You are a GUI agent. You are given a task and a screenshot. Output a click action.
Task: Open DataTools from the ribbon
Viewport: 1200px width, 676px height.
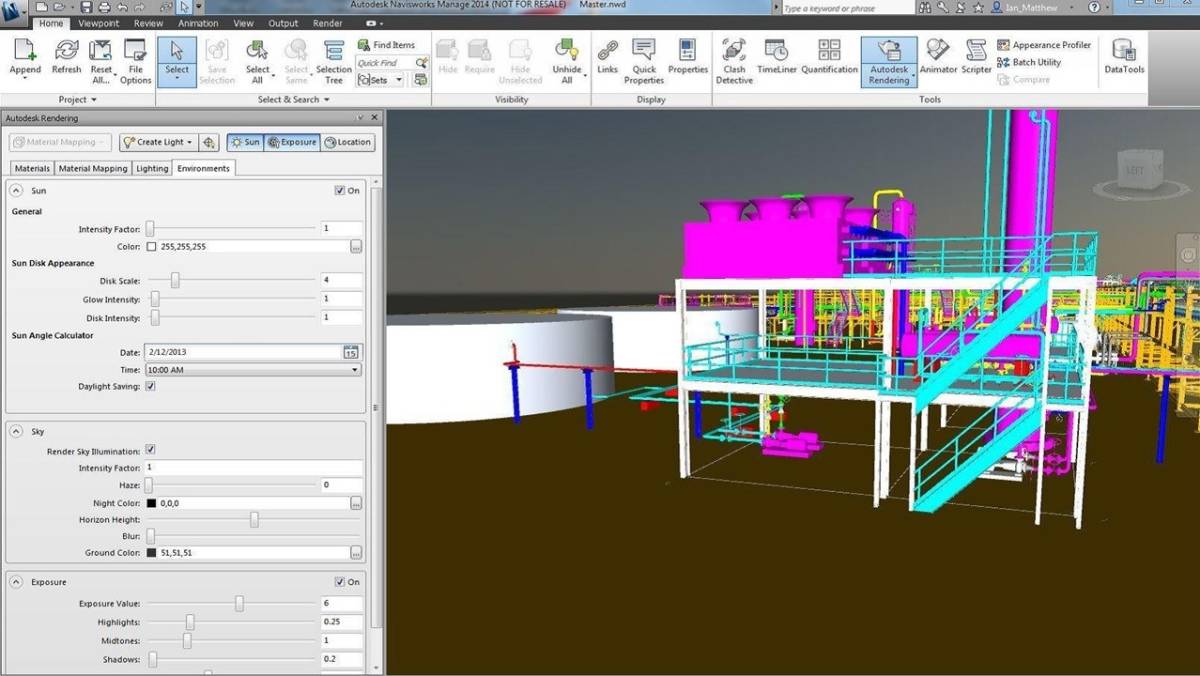tap(1124, 57)
